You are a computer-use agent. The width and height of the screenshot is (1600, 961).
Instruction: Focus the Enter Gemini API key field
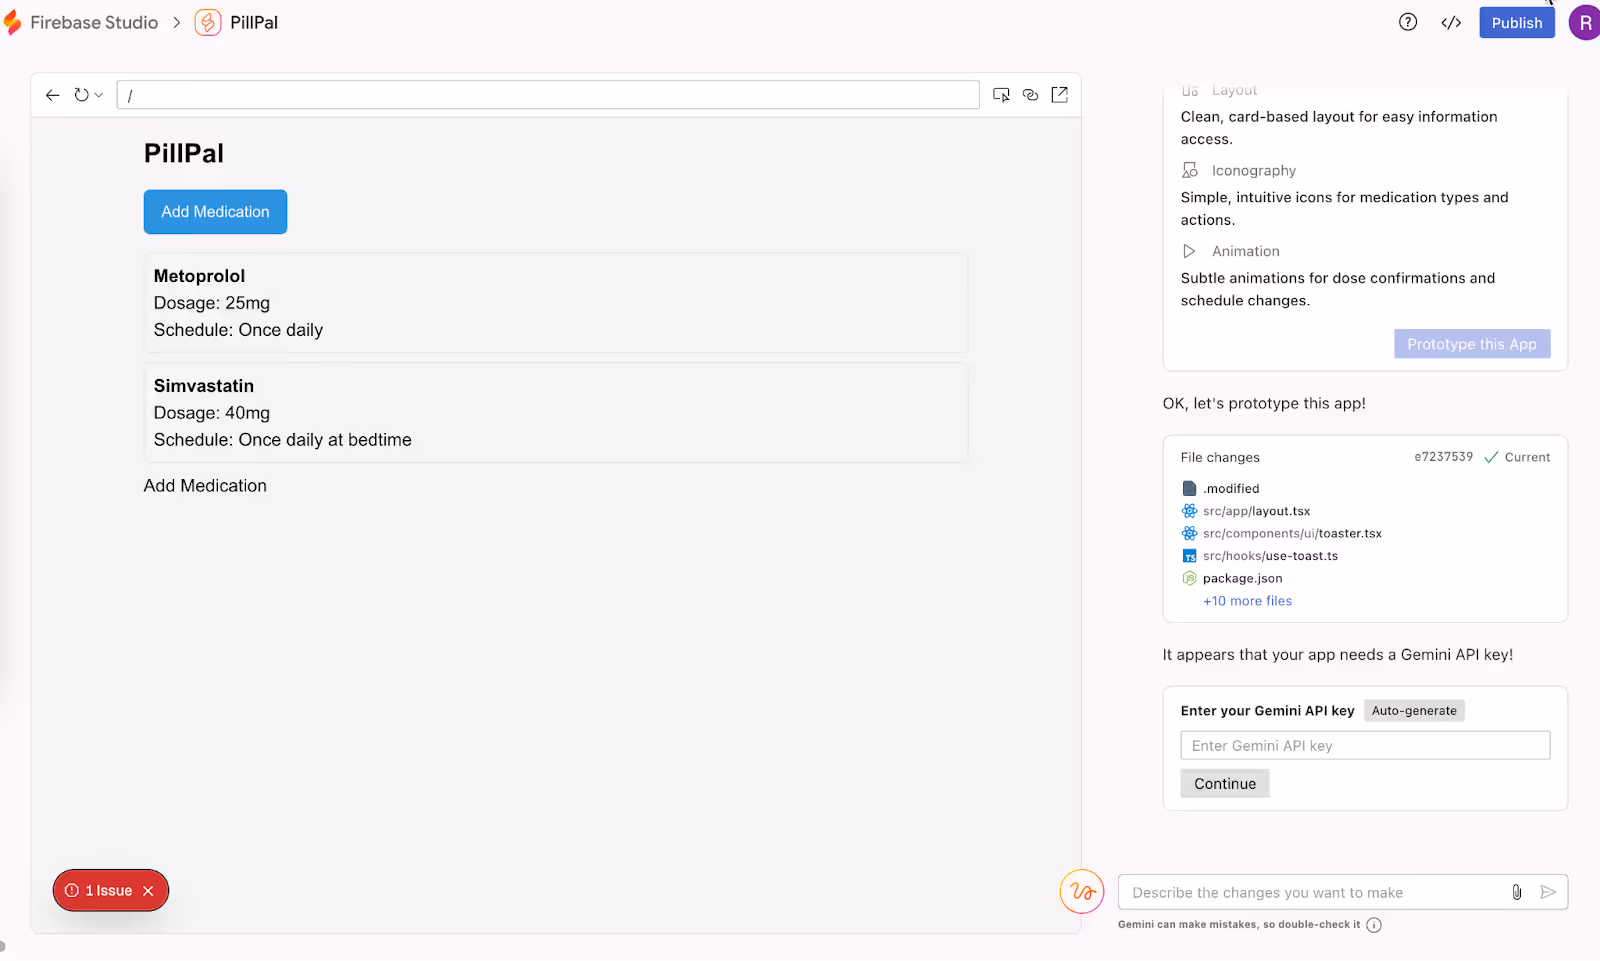pyautogui.click(x=1365, y=746)
